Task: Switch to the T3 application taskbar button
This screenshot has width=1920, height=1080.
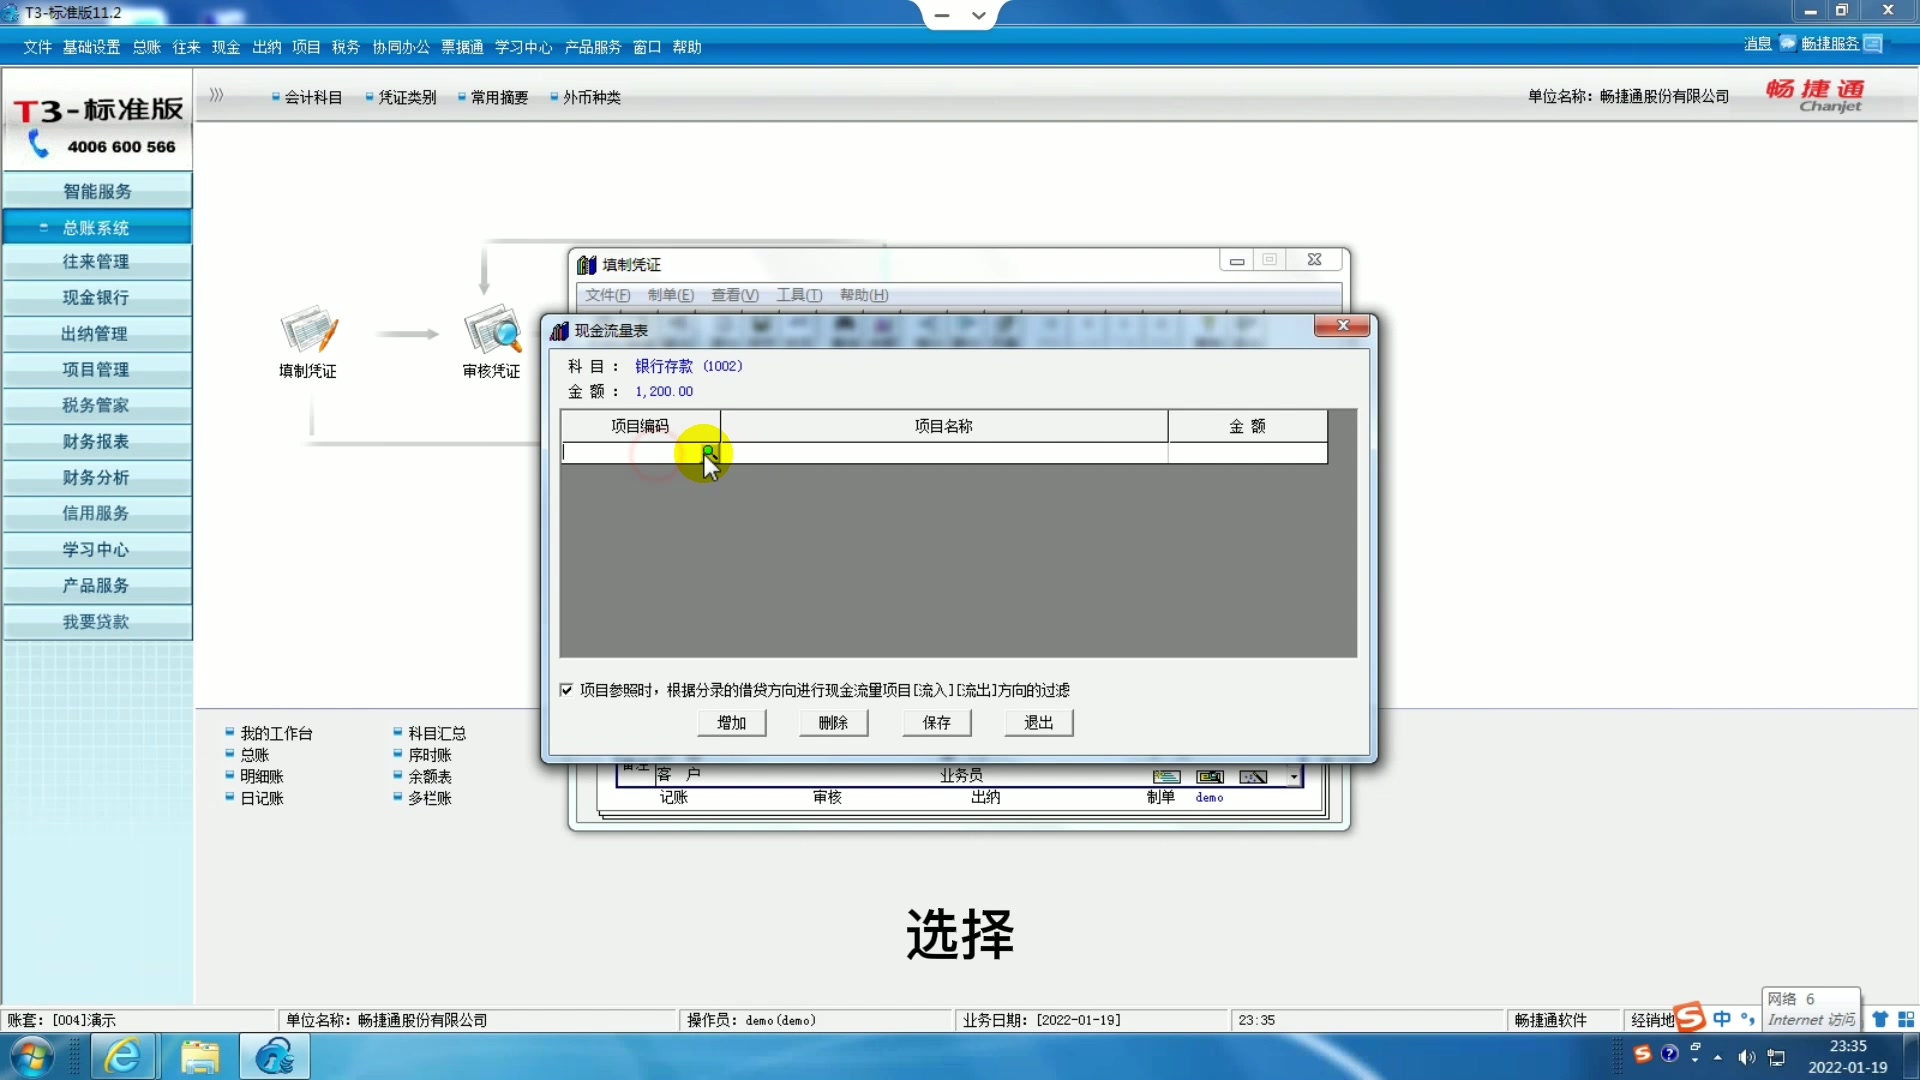Action: 275,1056
